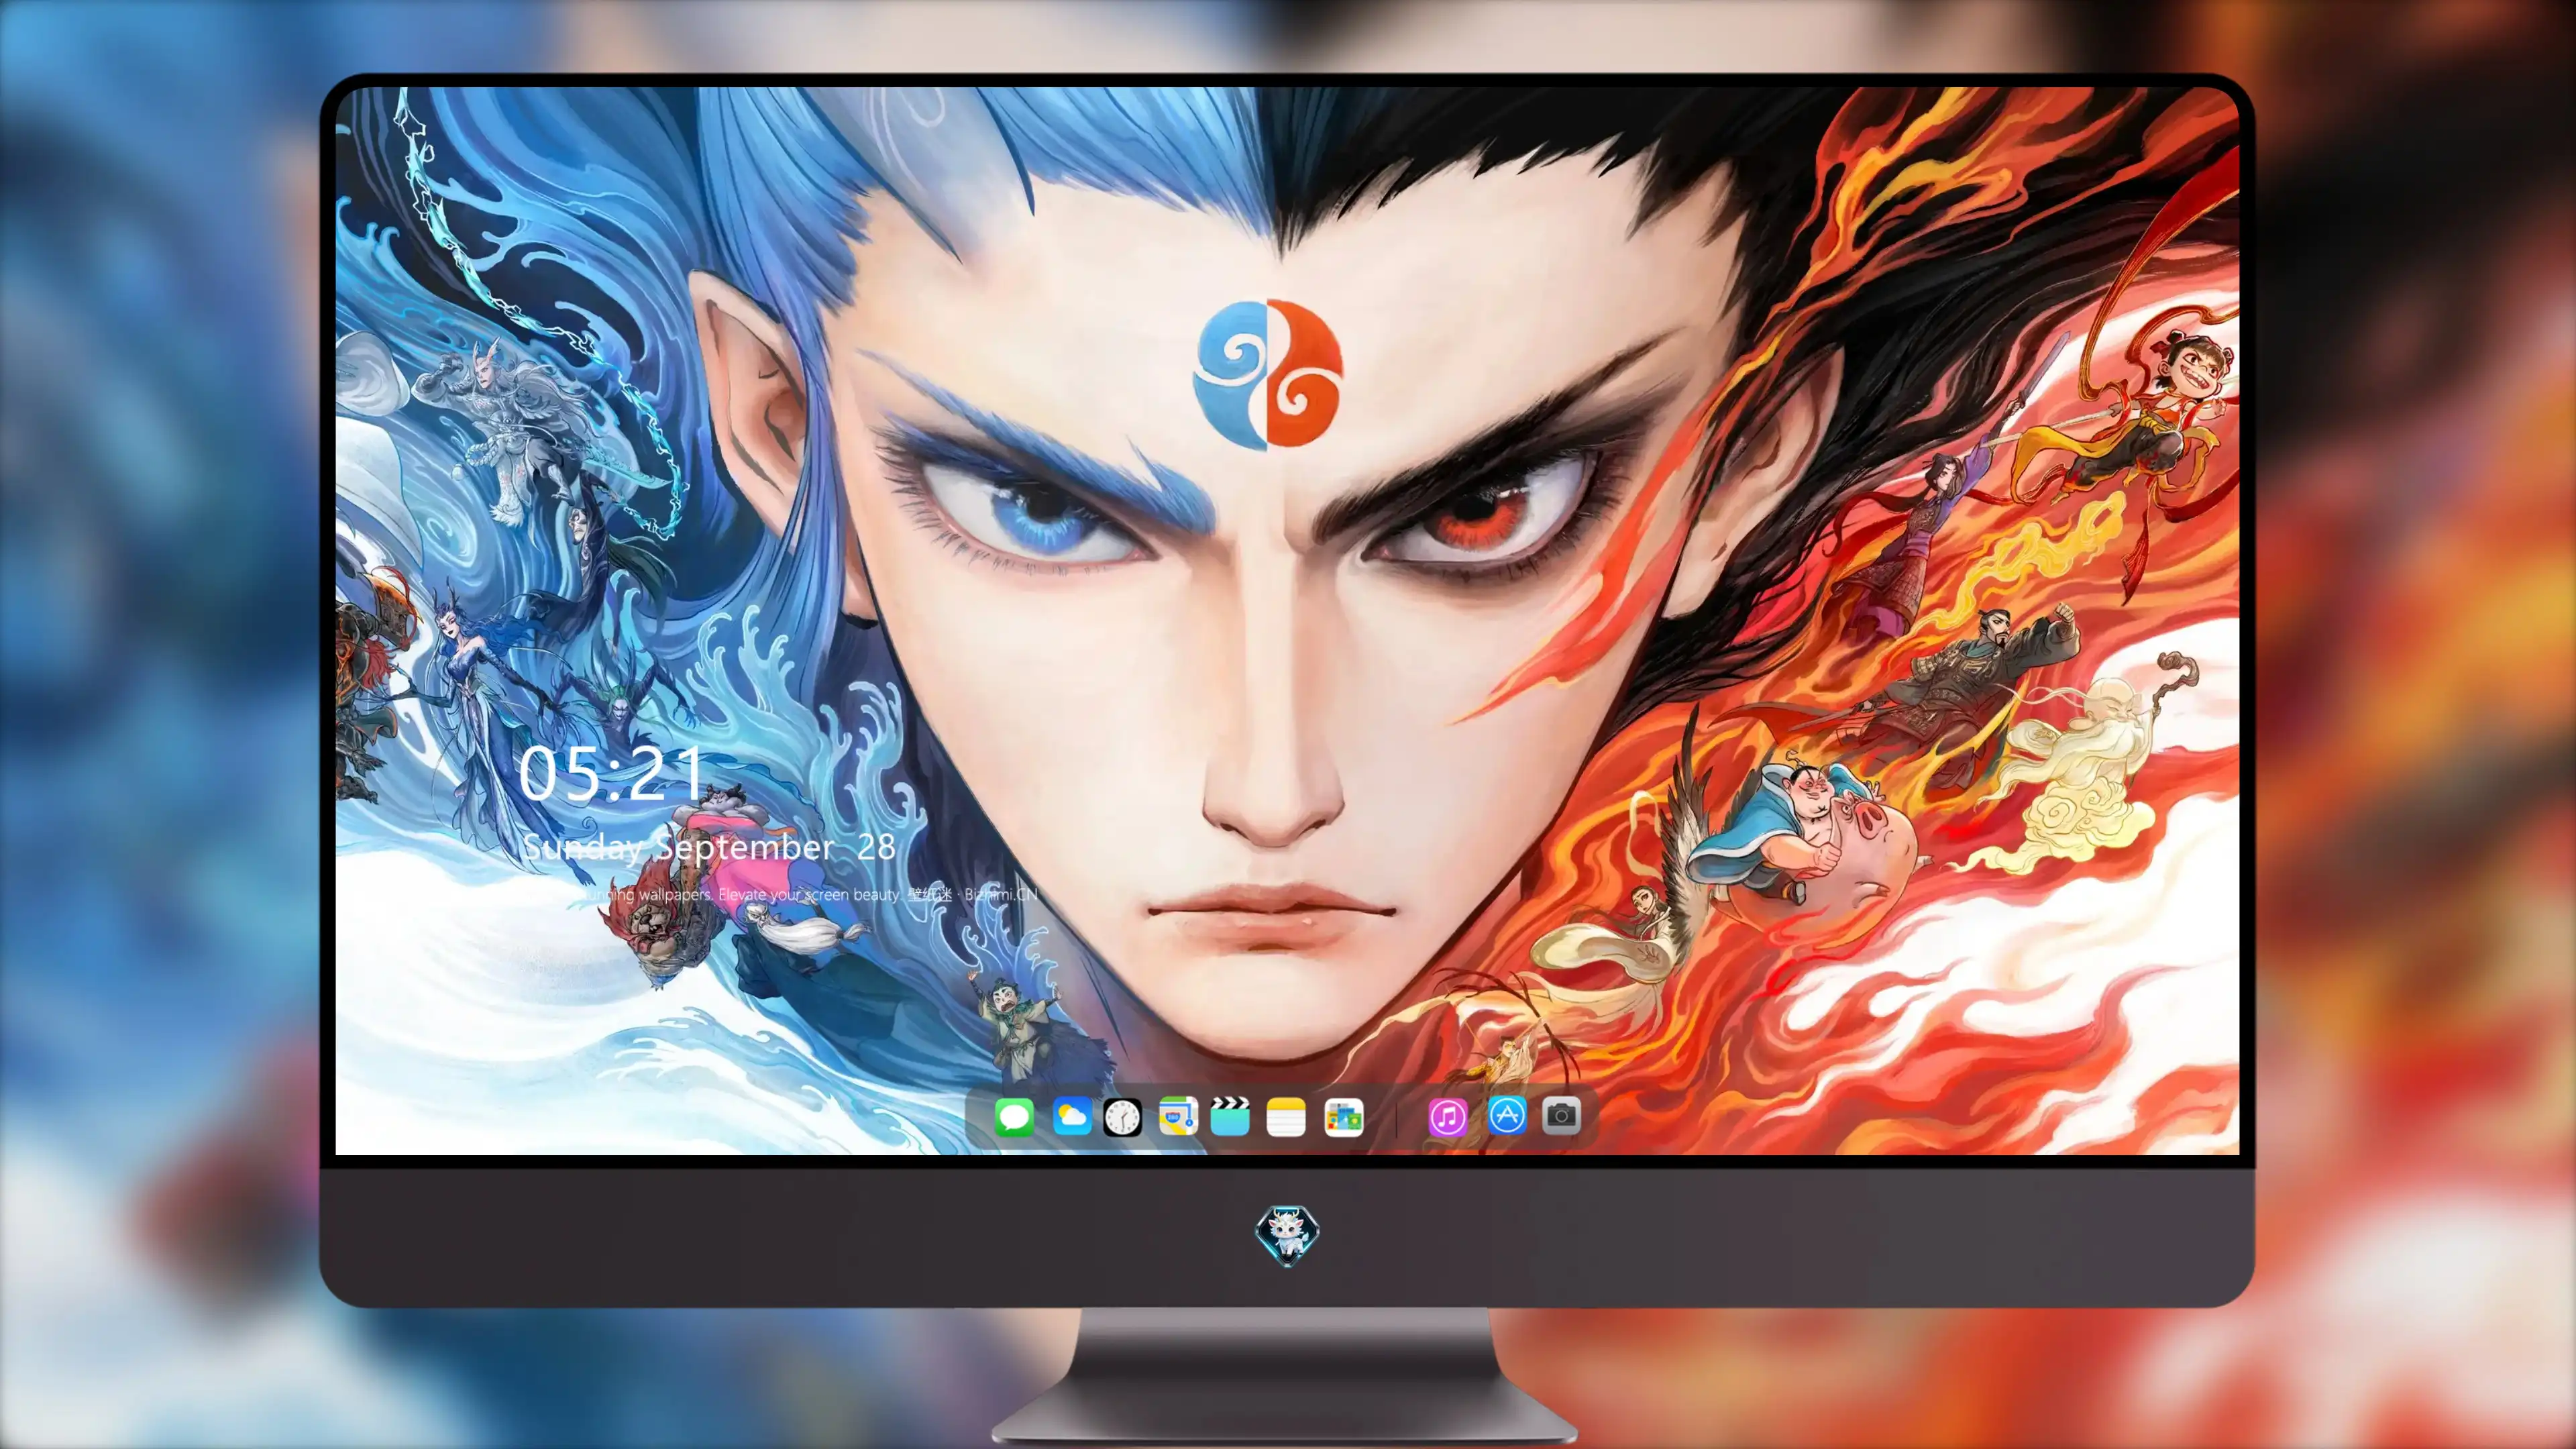Click the "Sunday September 28" date text

[708, 847]
